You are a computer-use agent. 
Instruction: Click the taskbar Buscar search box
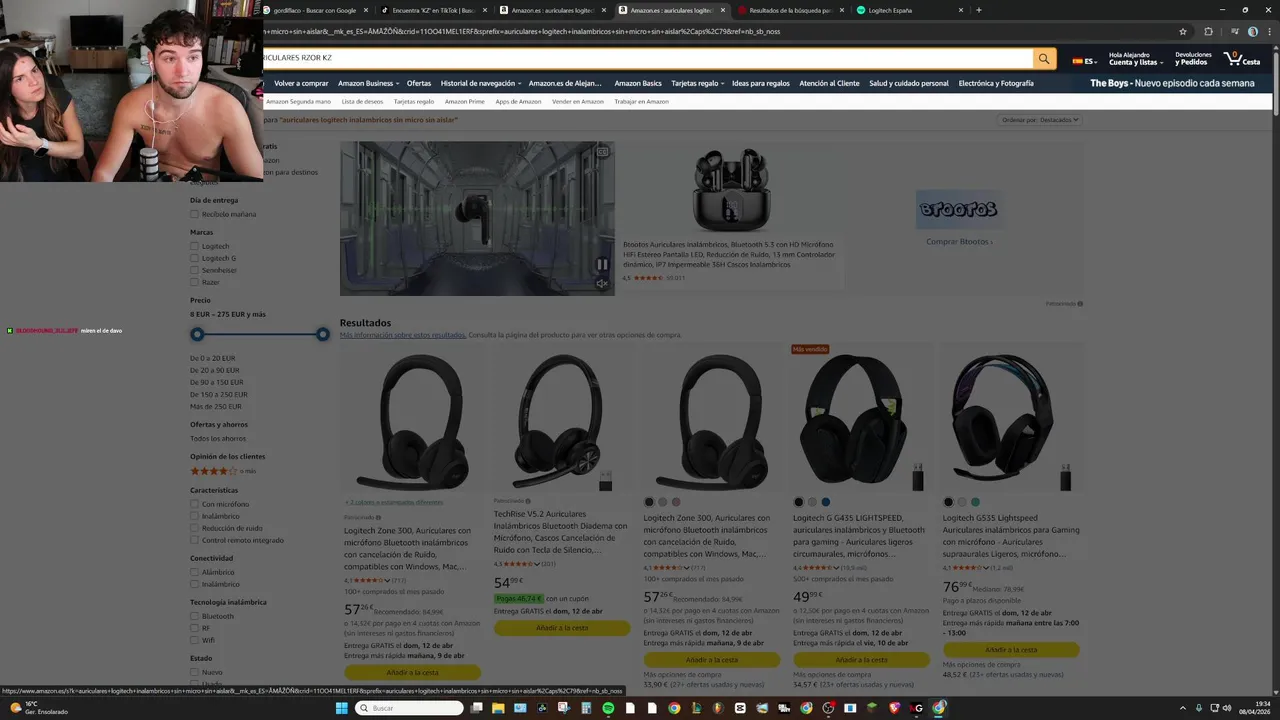point(409,708)
